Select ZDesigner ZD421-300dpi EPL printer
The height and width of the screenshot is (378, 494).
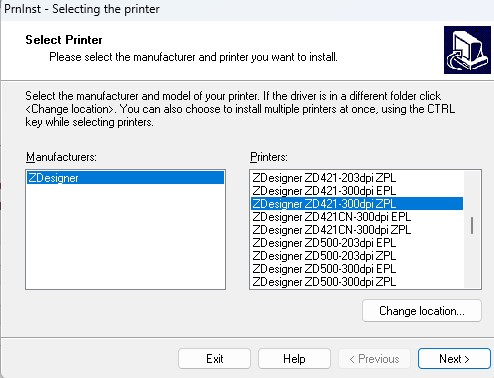(357, 191)
